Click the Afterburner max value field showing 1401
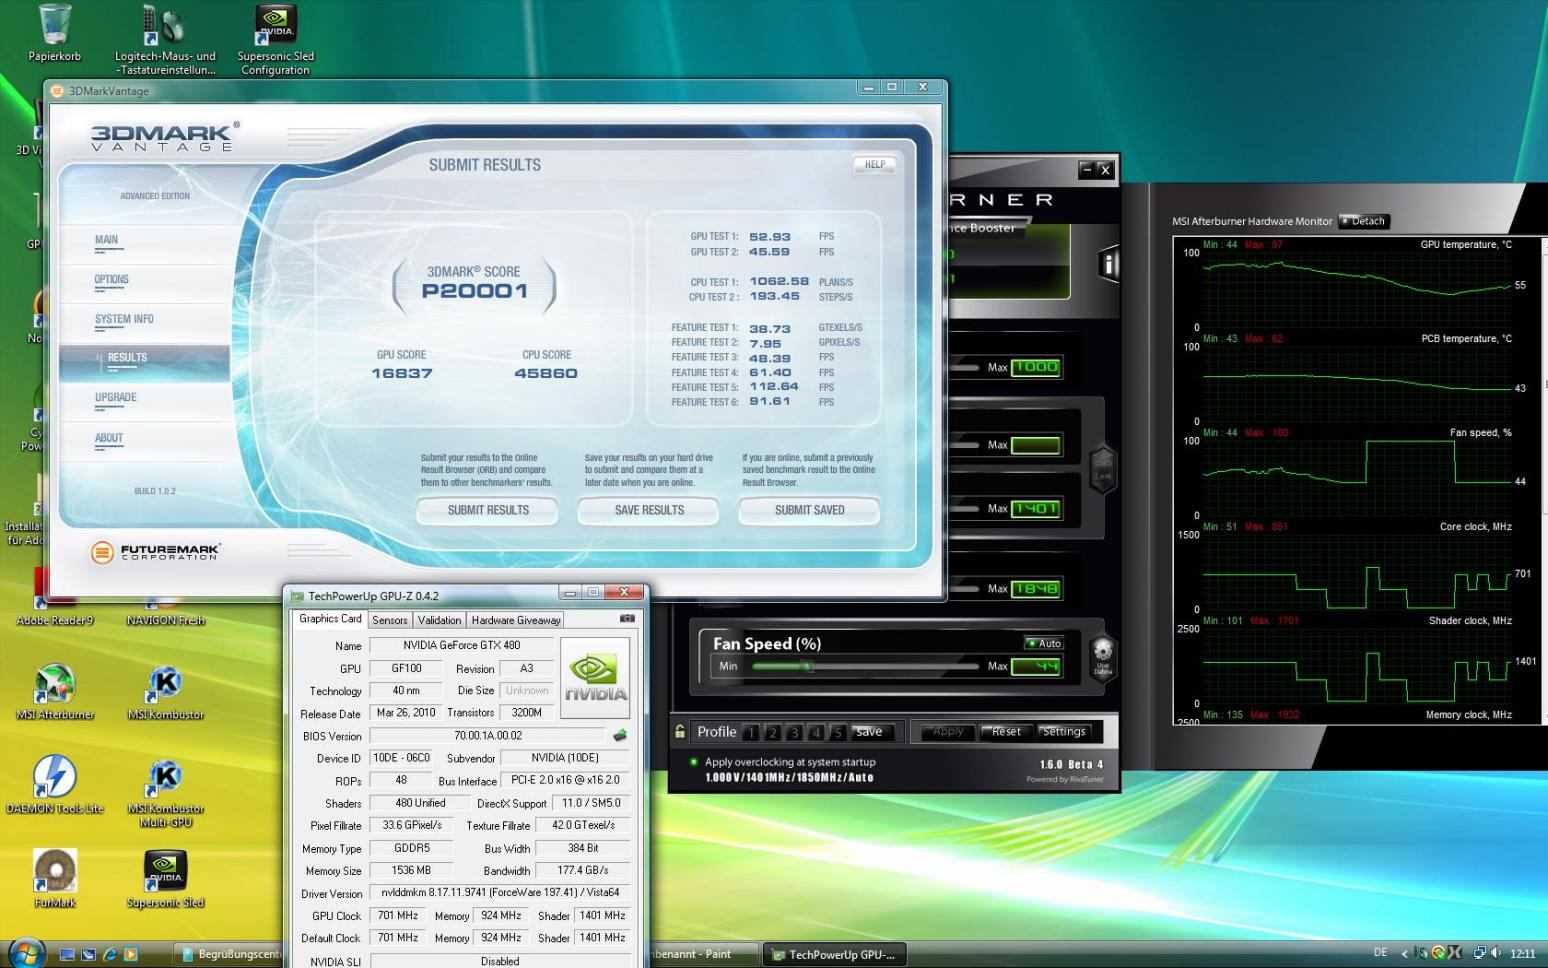1548x968 pixels. tap(1035, 508)
